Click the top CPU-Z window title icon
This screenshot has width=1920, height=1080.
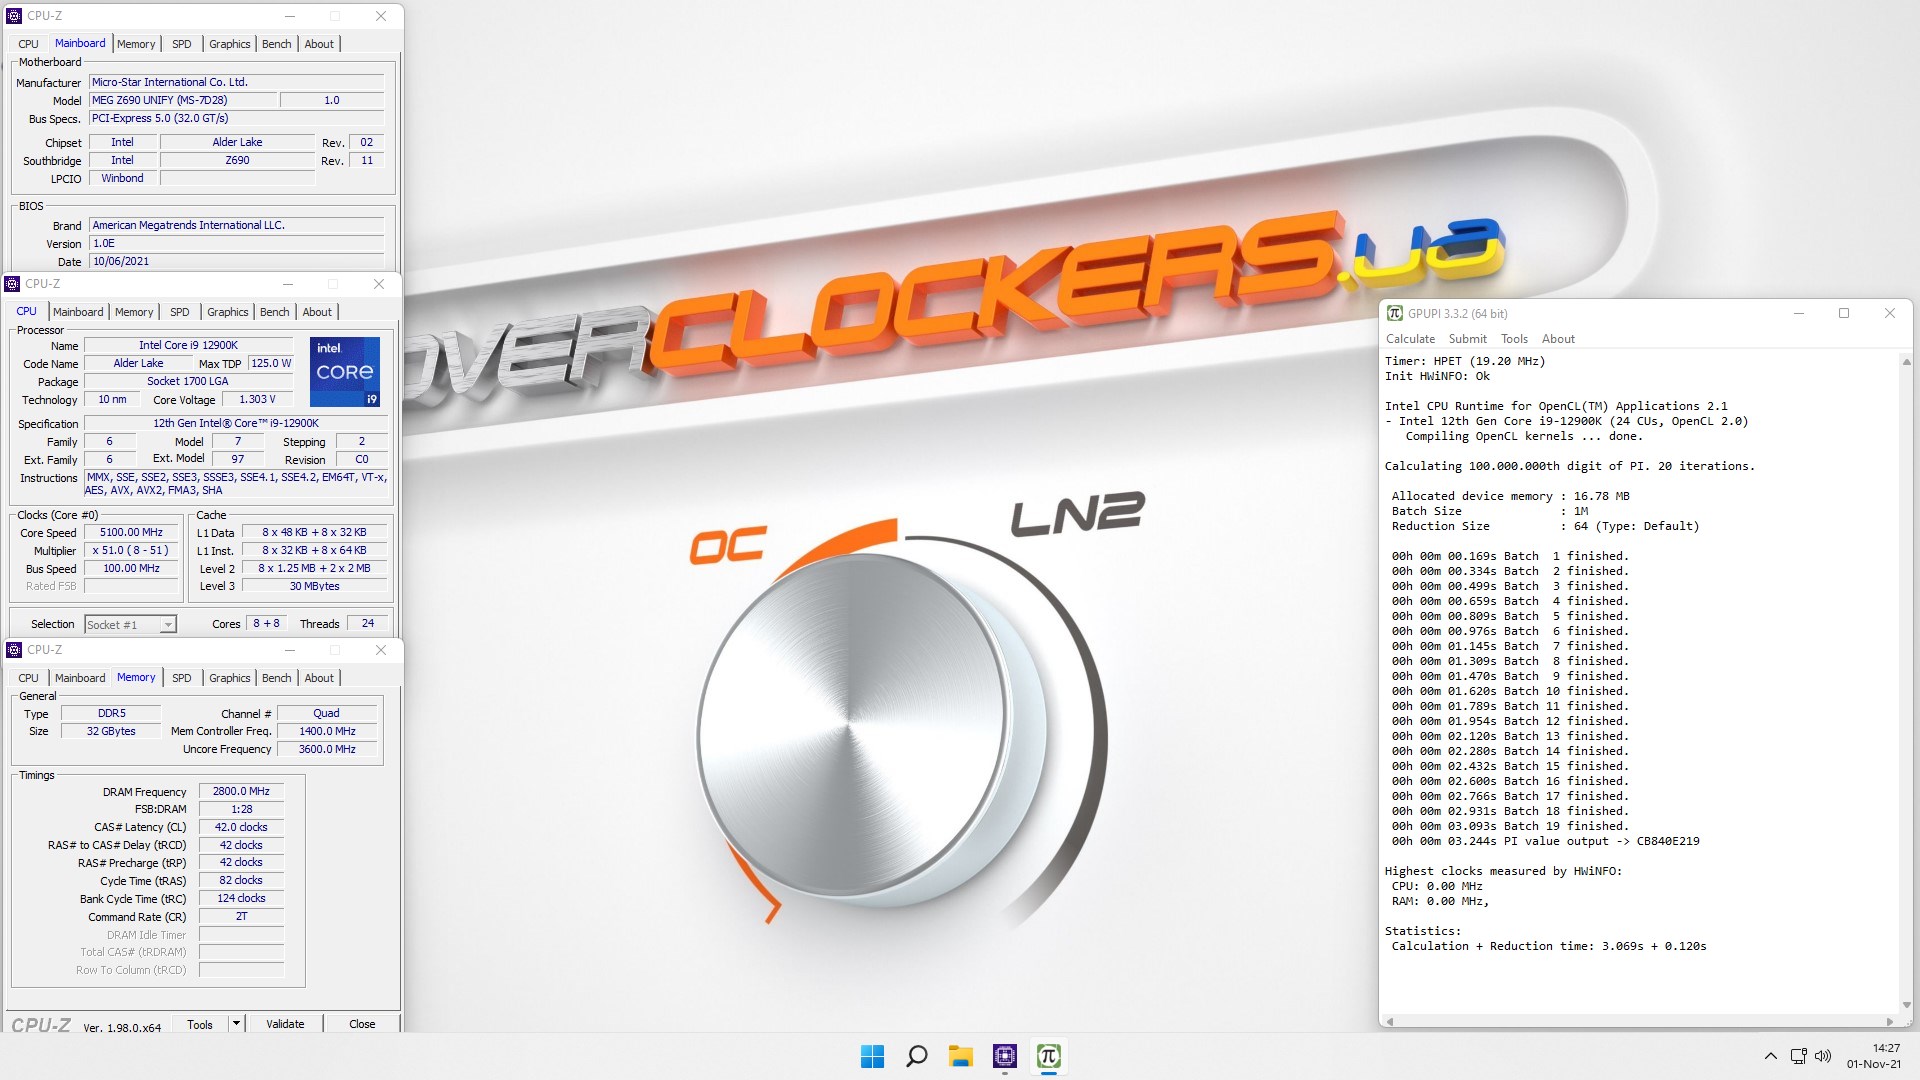point(14,16)
